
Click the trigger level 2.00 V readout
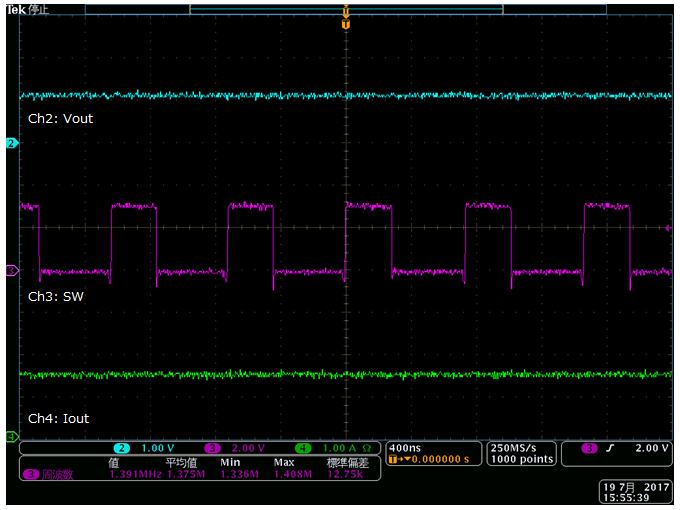652,448
